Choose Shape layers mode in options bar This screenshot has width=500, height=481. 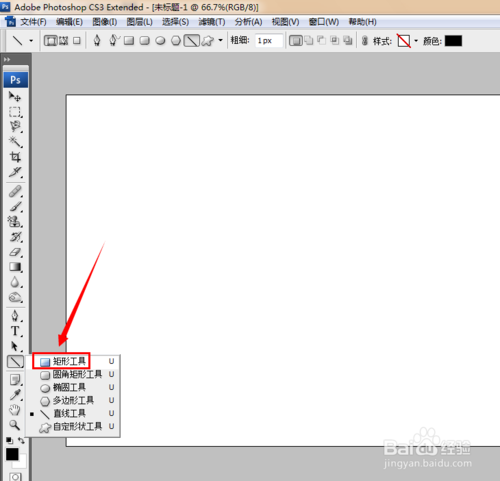click(51, 41)
